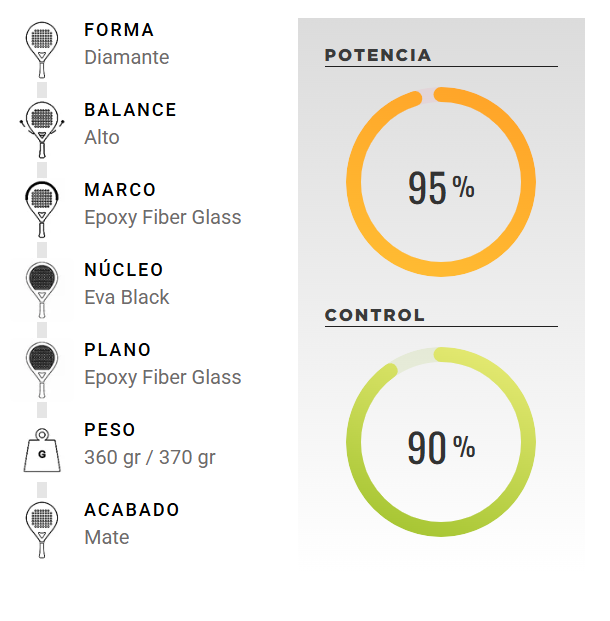The height and width of the screenshot is (621, 610).
Task: Click Epoxy Fiber Glass under PLANO
Action: pos(163,377)
